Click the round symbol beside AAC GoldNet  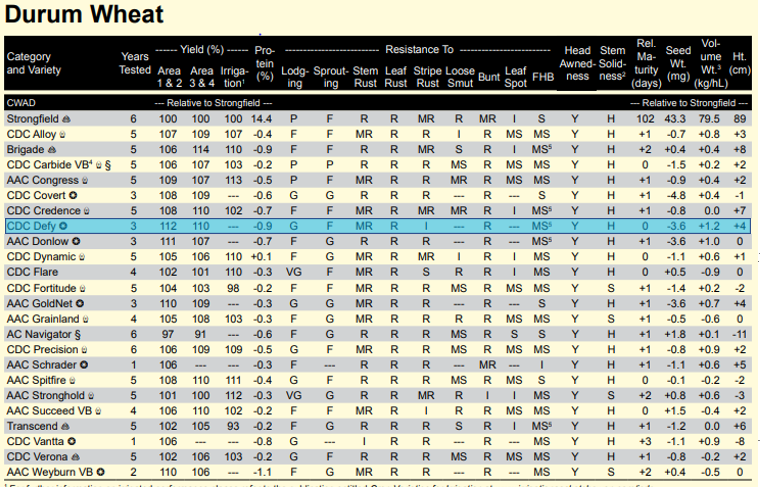point(80,304)
